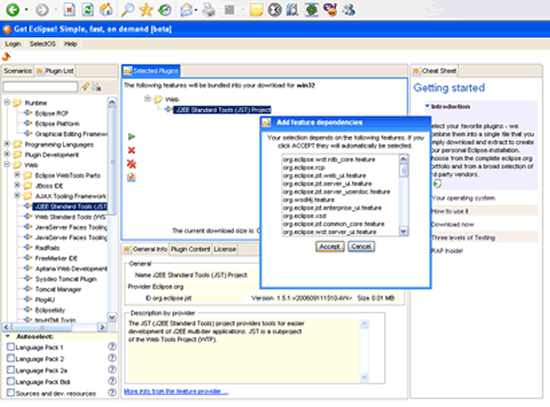Collapse the Web folder in Plugin List
Image resolution: width=550 pixels, height=407 pixels.
[x=7, y=164]
